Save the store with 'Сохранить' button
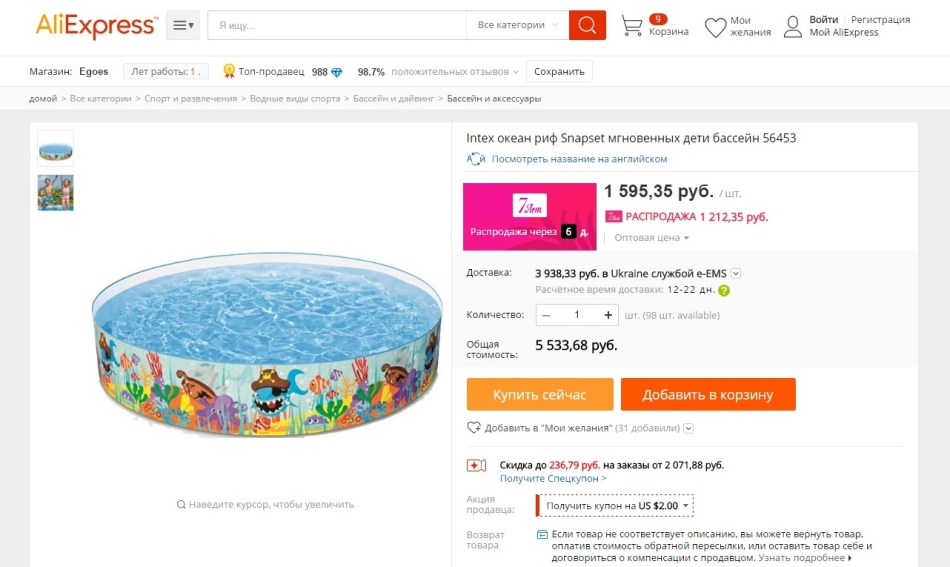Viewport: 950px width, 567px height. tap(559, 72)
